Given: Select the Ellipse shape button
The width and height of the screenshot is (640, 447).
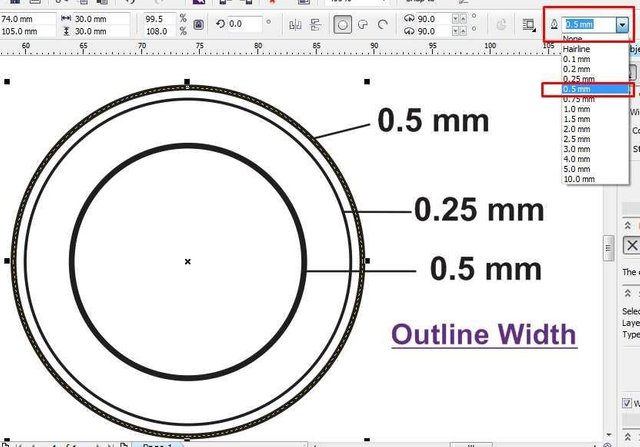Looking at the screenshot, I should (x=342, y=25).
